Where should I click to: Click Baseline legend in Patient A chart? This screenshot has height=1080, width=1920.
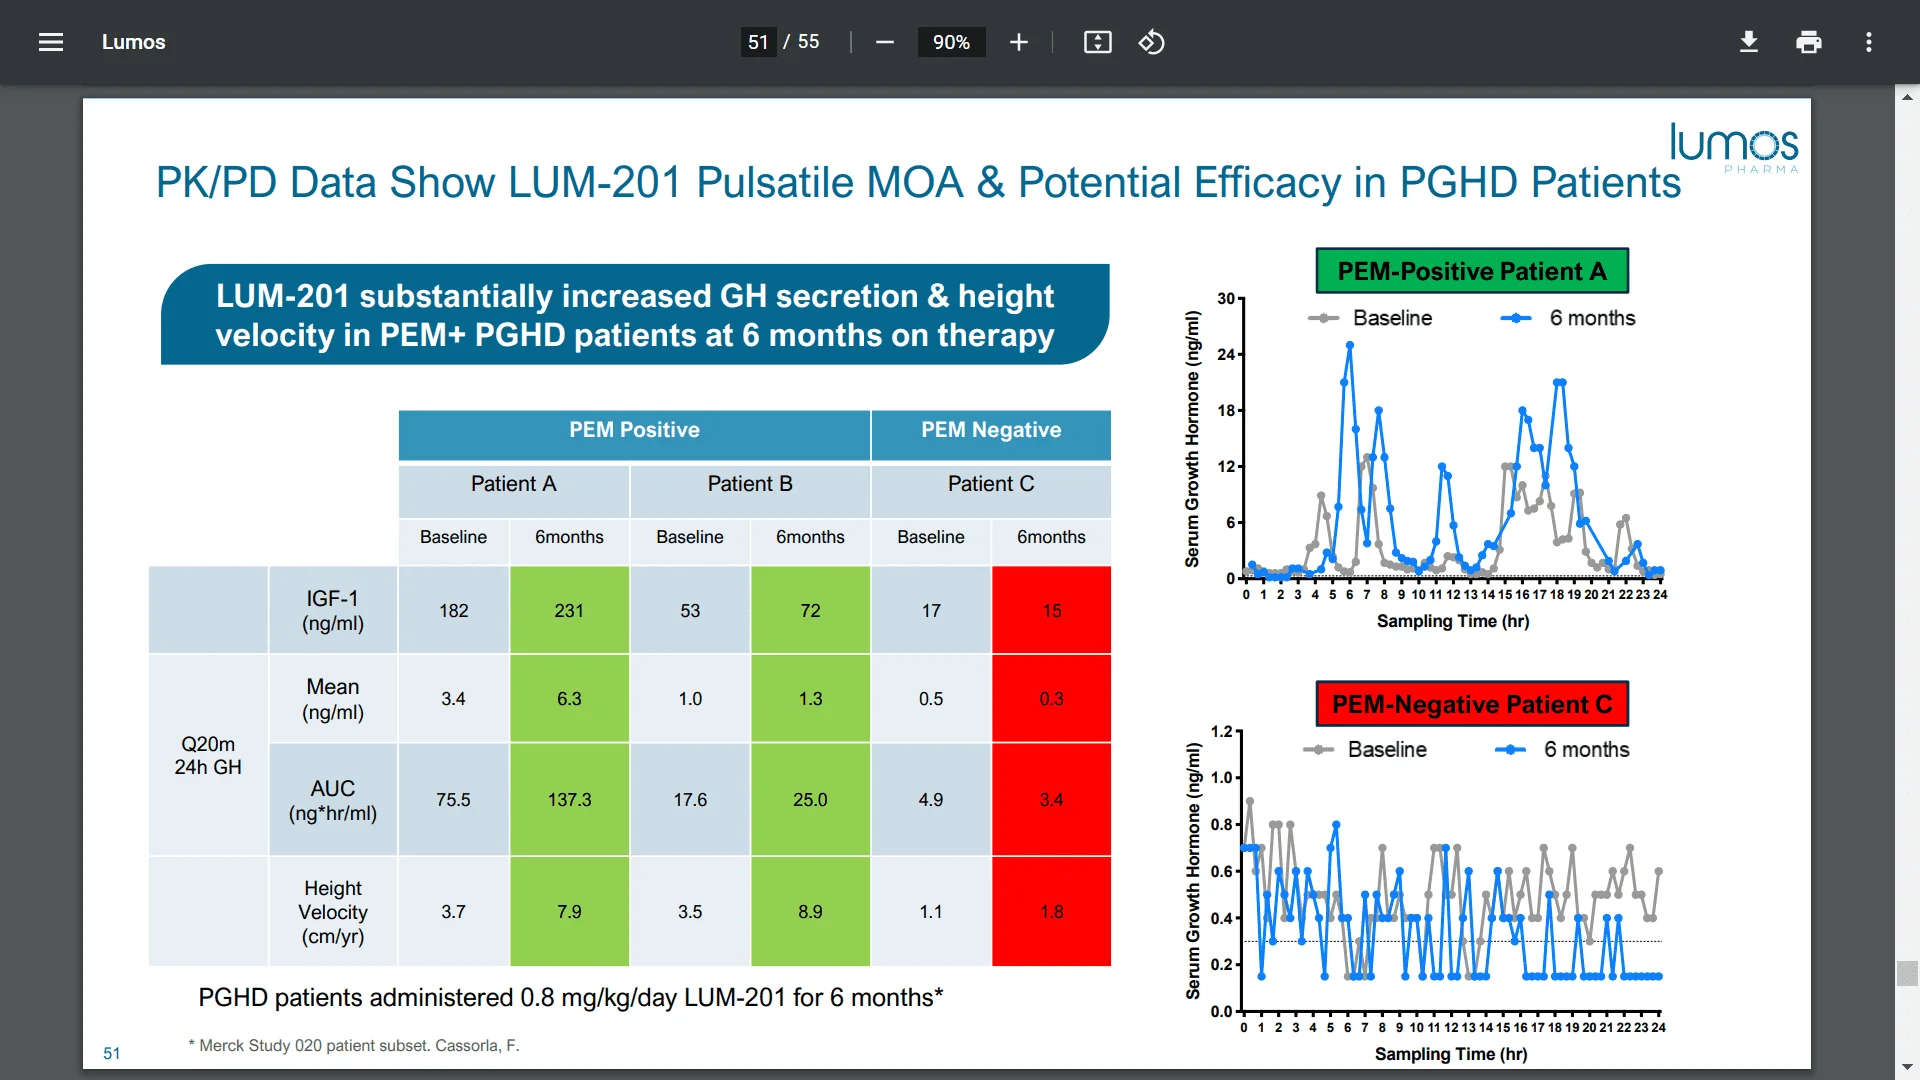pos(1370,318)
